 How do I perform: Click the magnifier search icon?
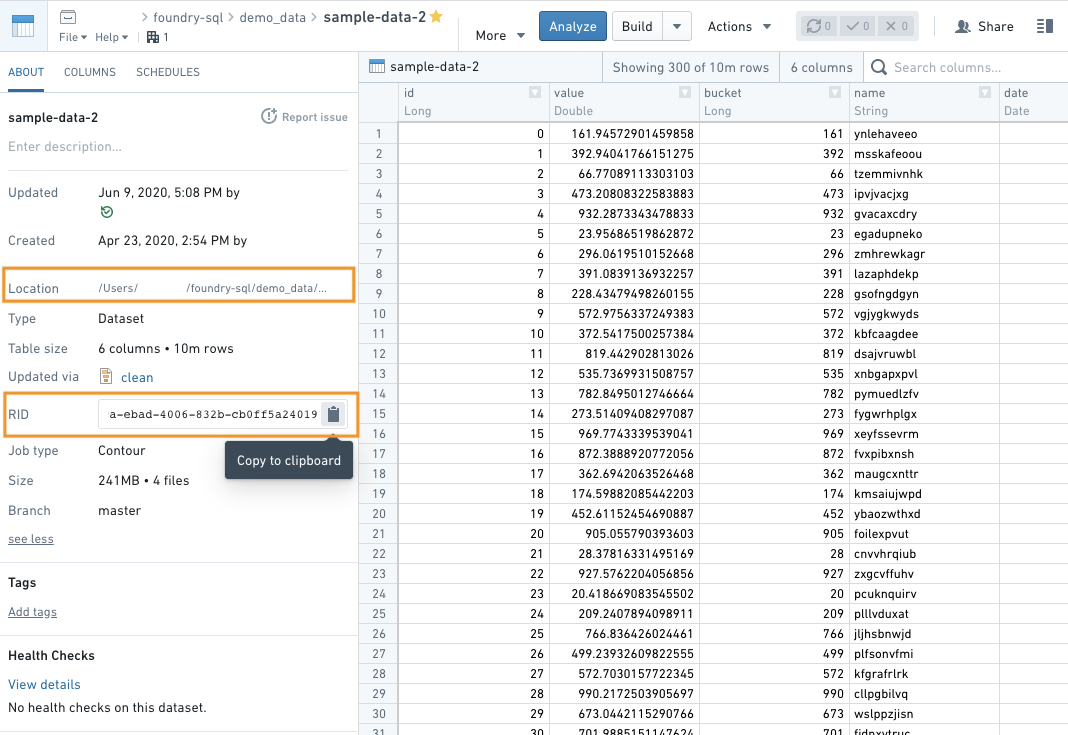tap(879, 67)
